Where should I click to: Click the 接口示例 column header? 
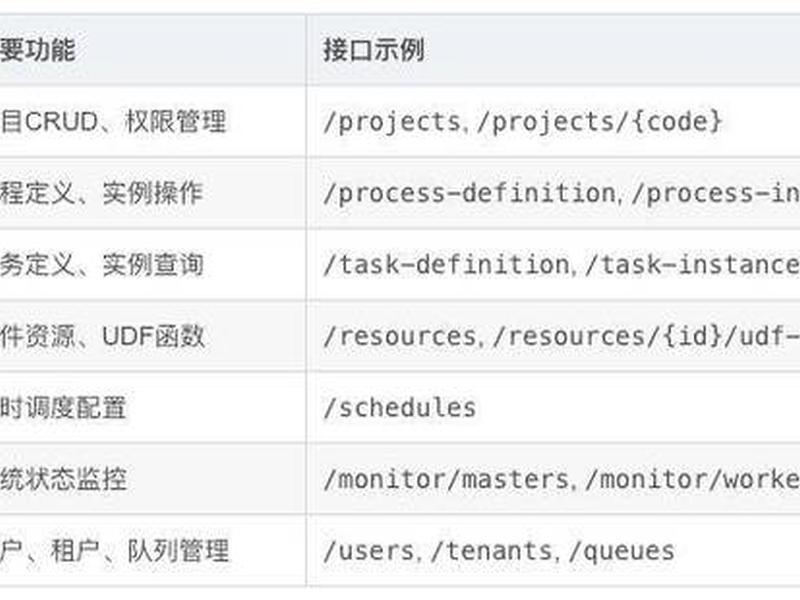pyautogui.click(x=374, y=50)
